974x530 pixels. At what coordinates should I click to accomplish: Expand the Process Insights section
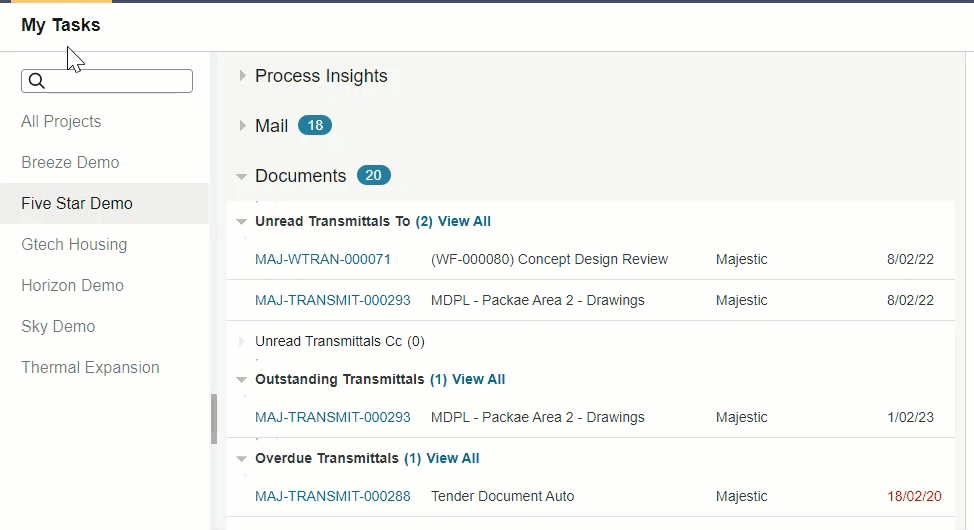coord(242,76)
